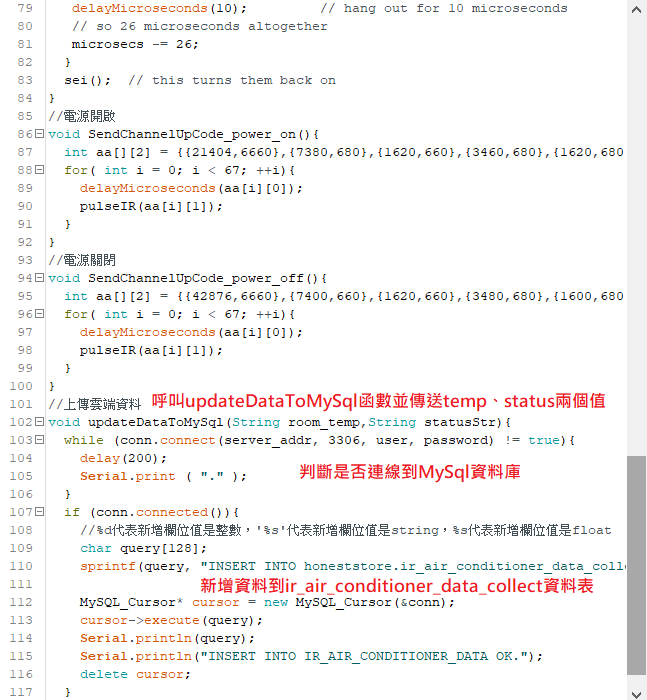Collapse the updateDataToMySql function fold
Viewport: 647px width, 700px height.
pyautogui.click(x=39, y=422)
